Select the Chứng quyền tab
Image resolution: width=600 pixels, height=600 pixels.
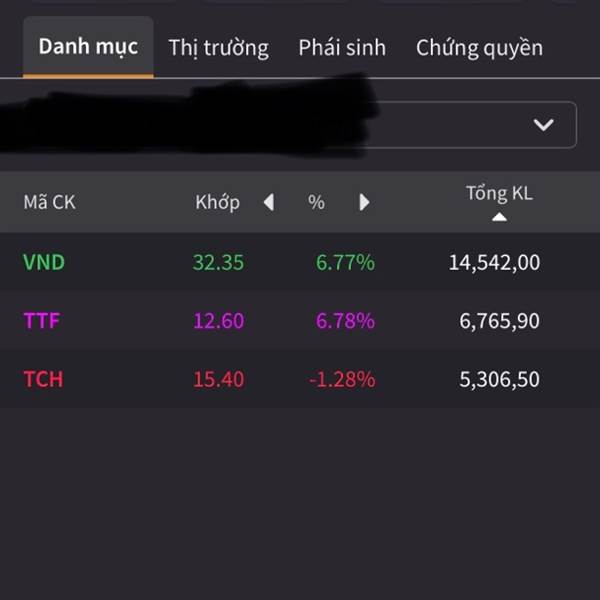(479, 48)
